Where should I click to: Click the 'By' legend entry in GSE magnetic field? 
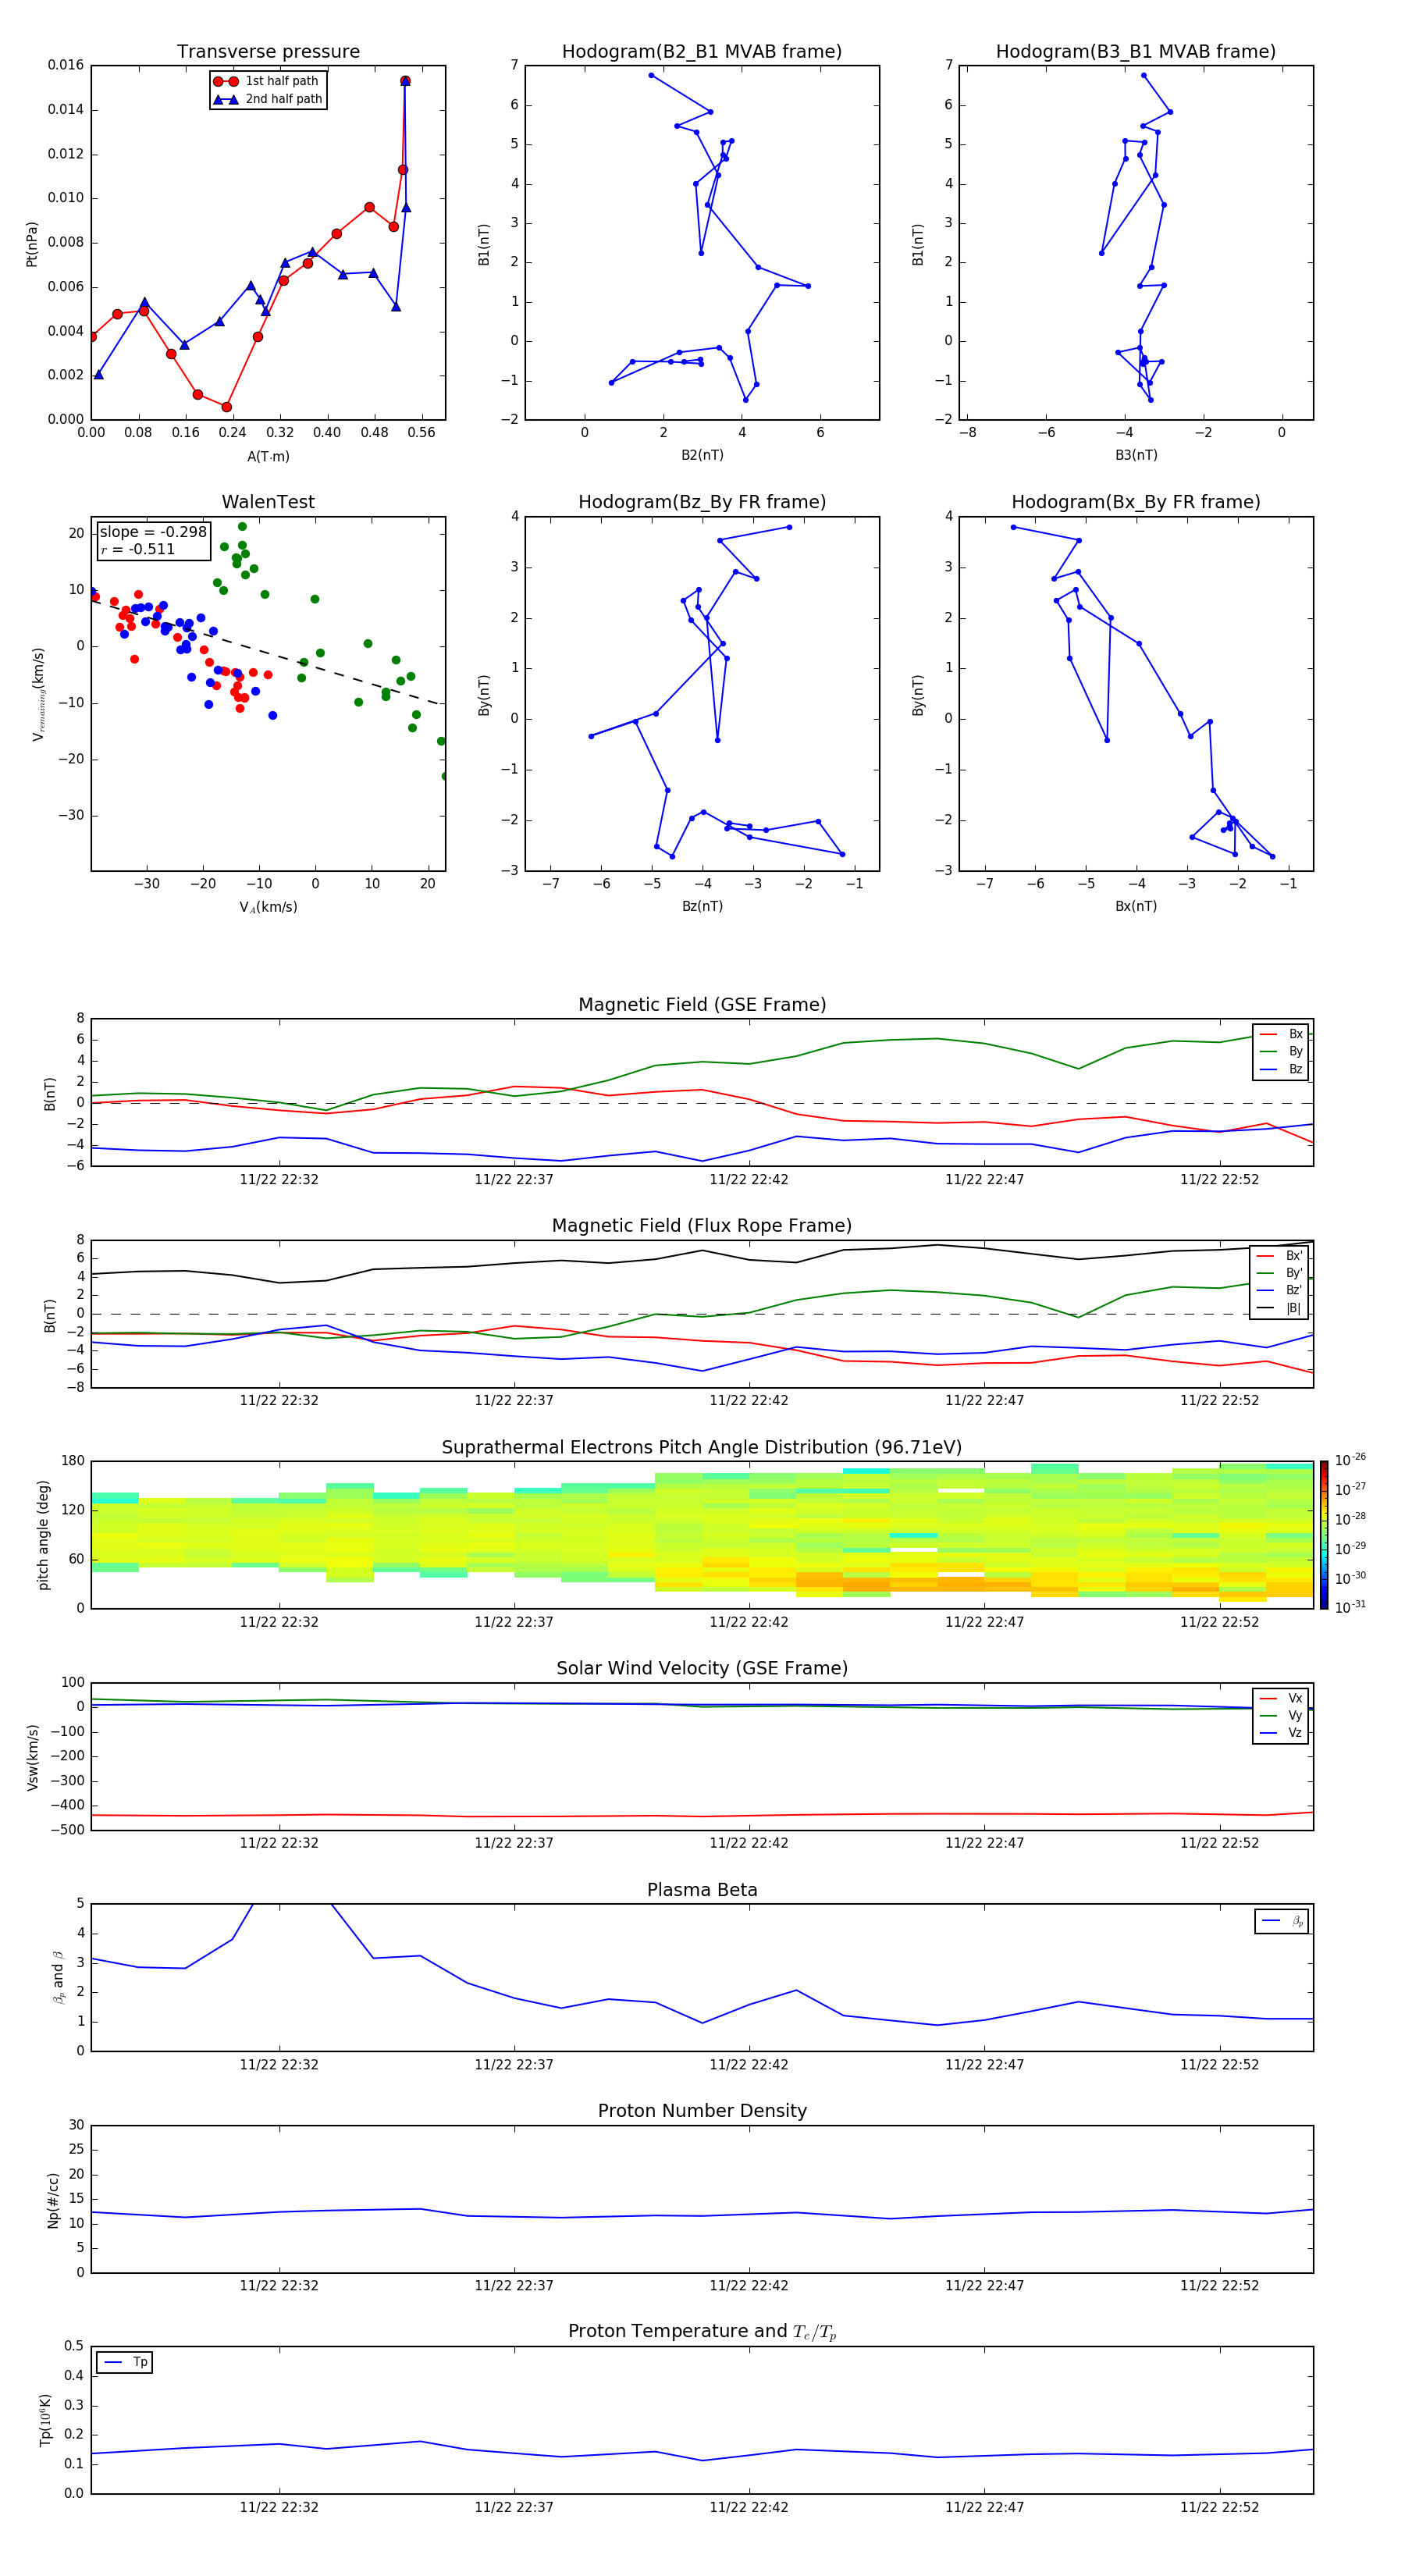click(x=1281, y=1052)
